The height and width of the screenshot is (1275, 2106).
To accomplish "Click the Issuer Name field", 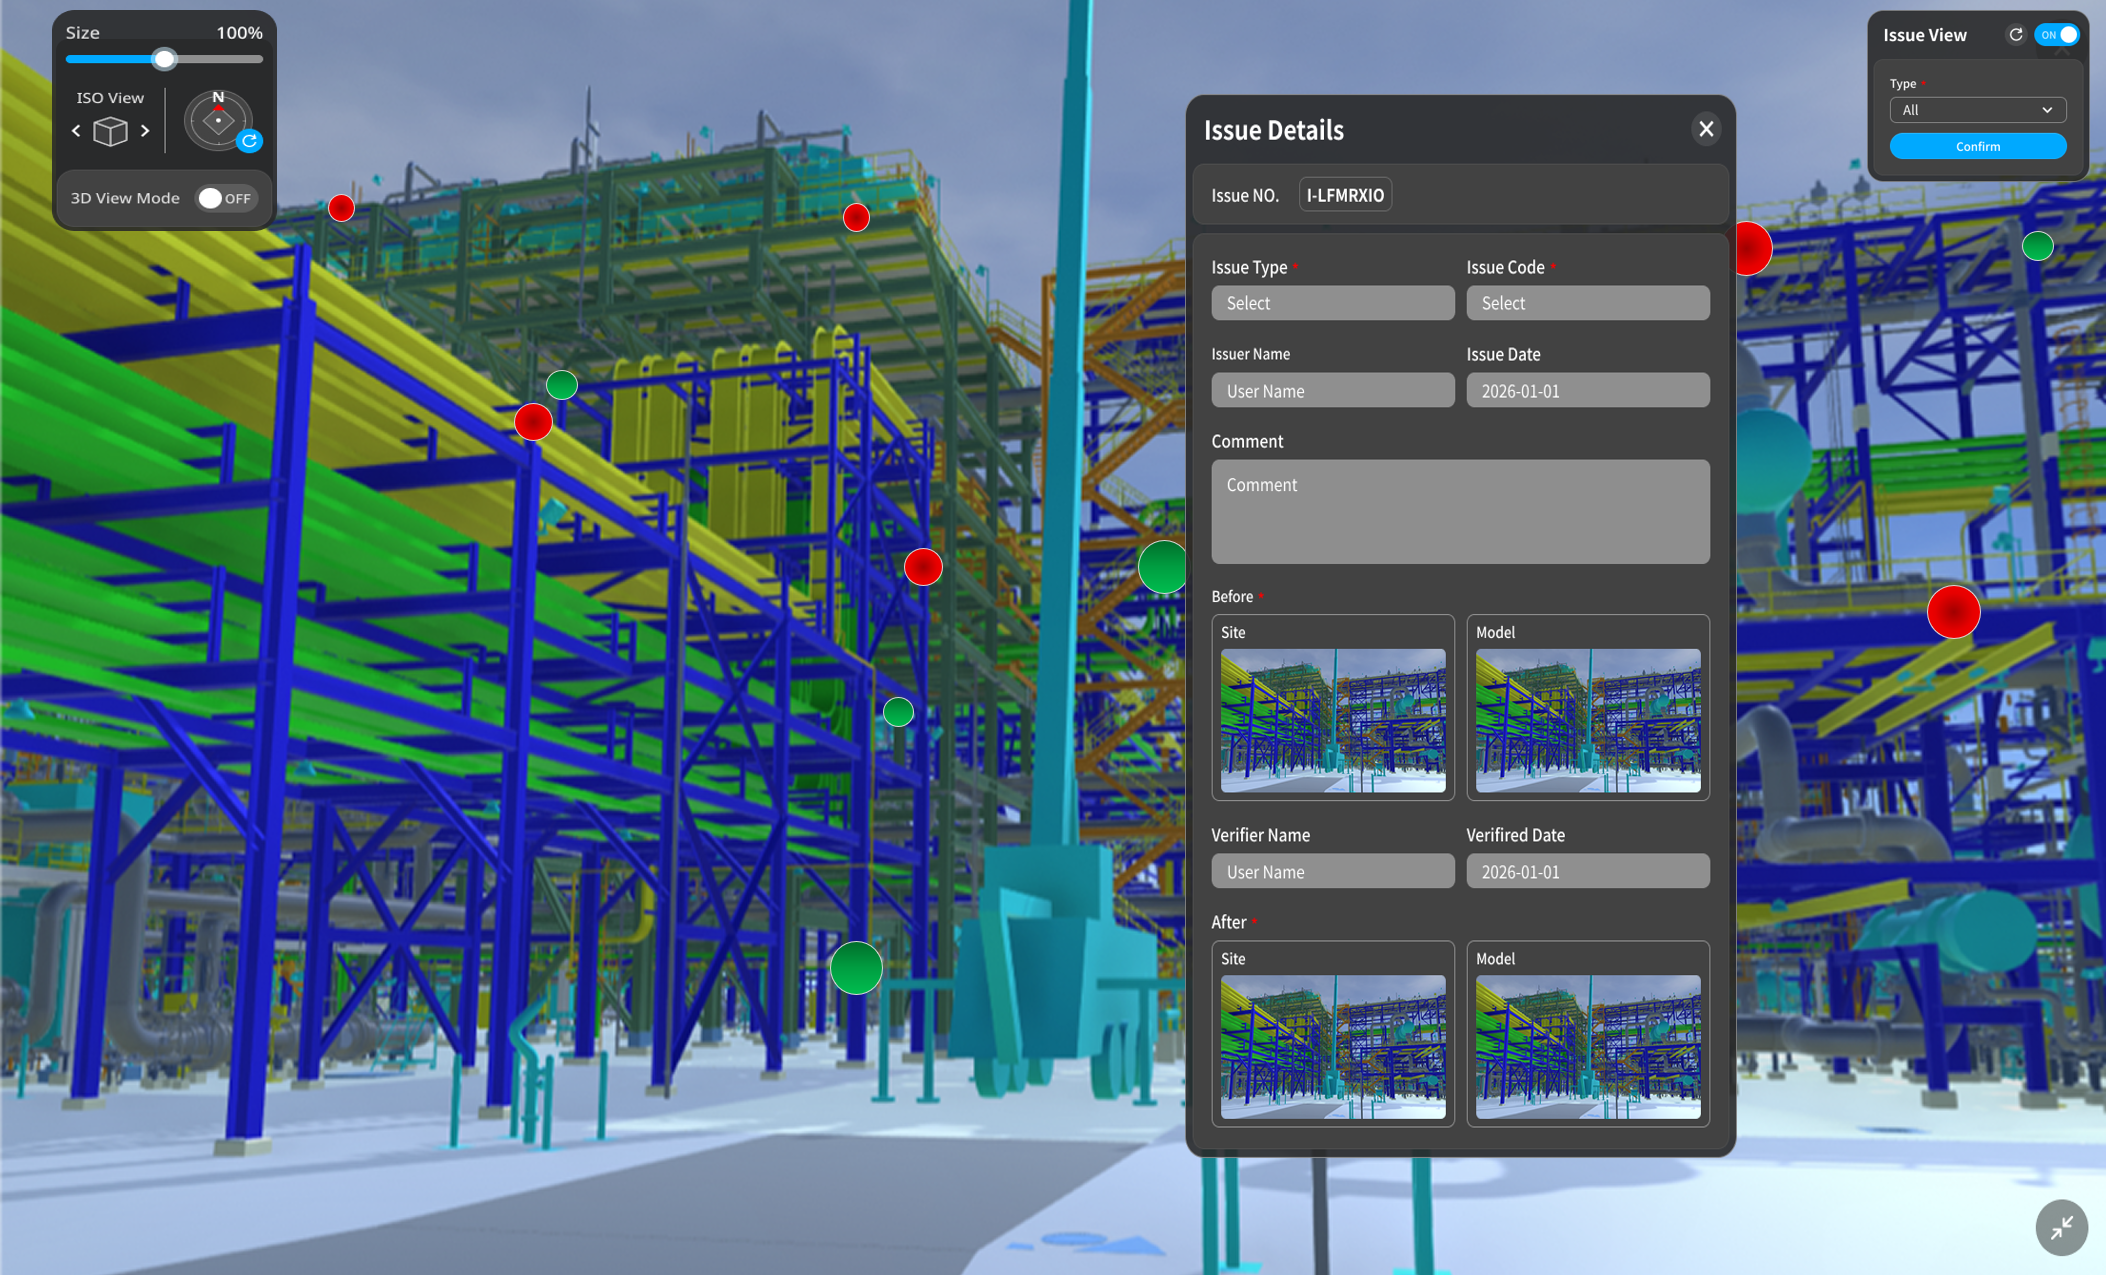I will 1332,390.
